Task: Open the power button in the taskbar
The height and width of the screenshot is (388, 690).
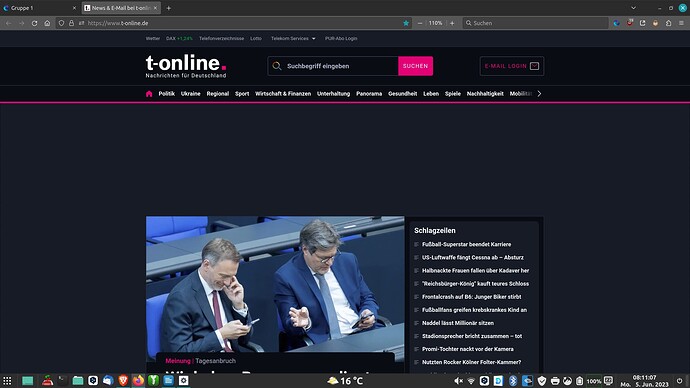Action: (x=679, y=381)
